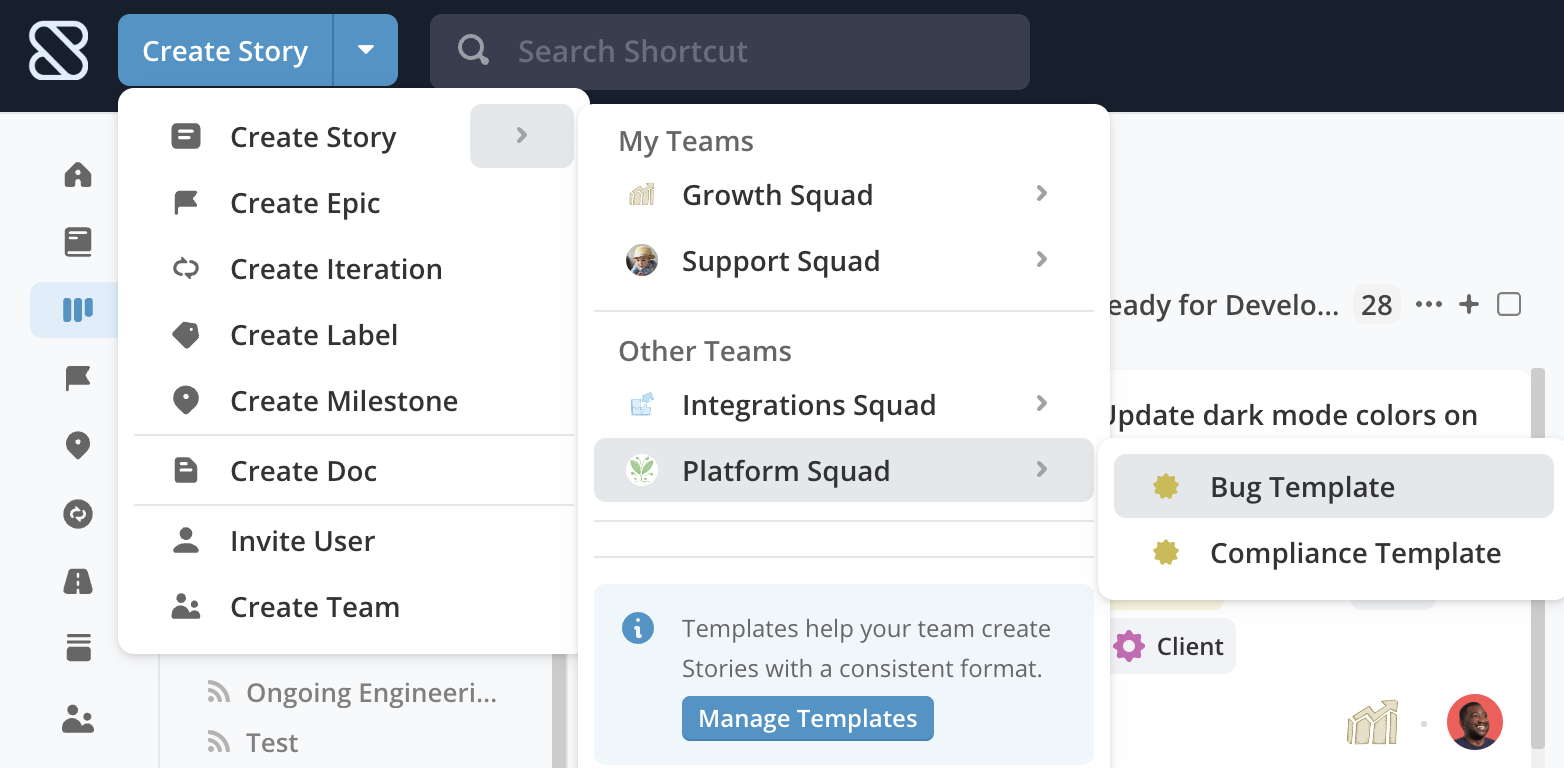The width and height of the screenshot is (1564, 768).
Task: Click the info icon in templates tip
Action: (638, 629)
